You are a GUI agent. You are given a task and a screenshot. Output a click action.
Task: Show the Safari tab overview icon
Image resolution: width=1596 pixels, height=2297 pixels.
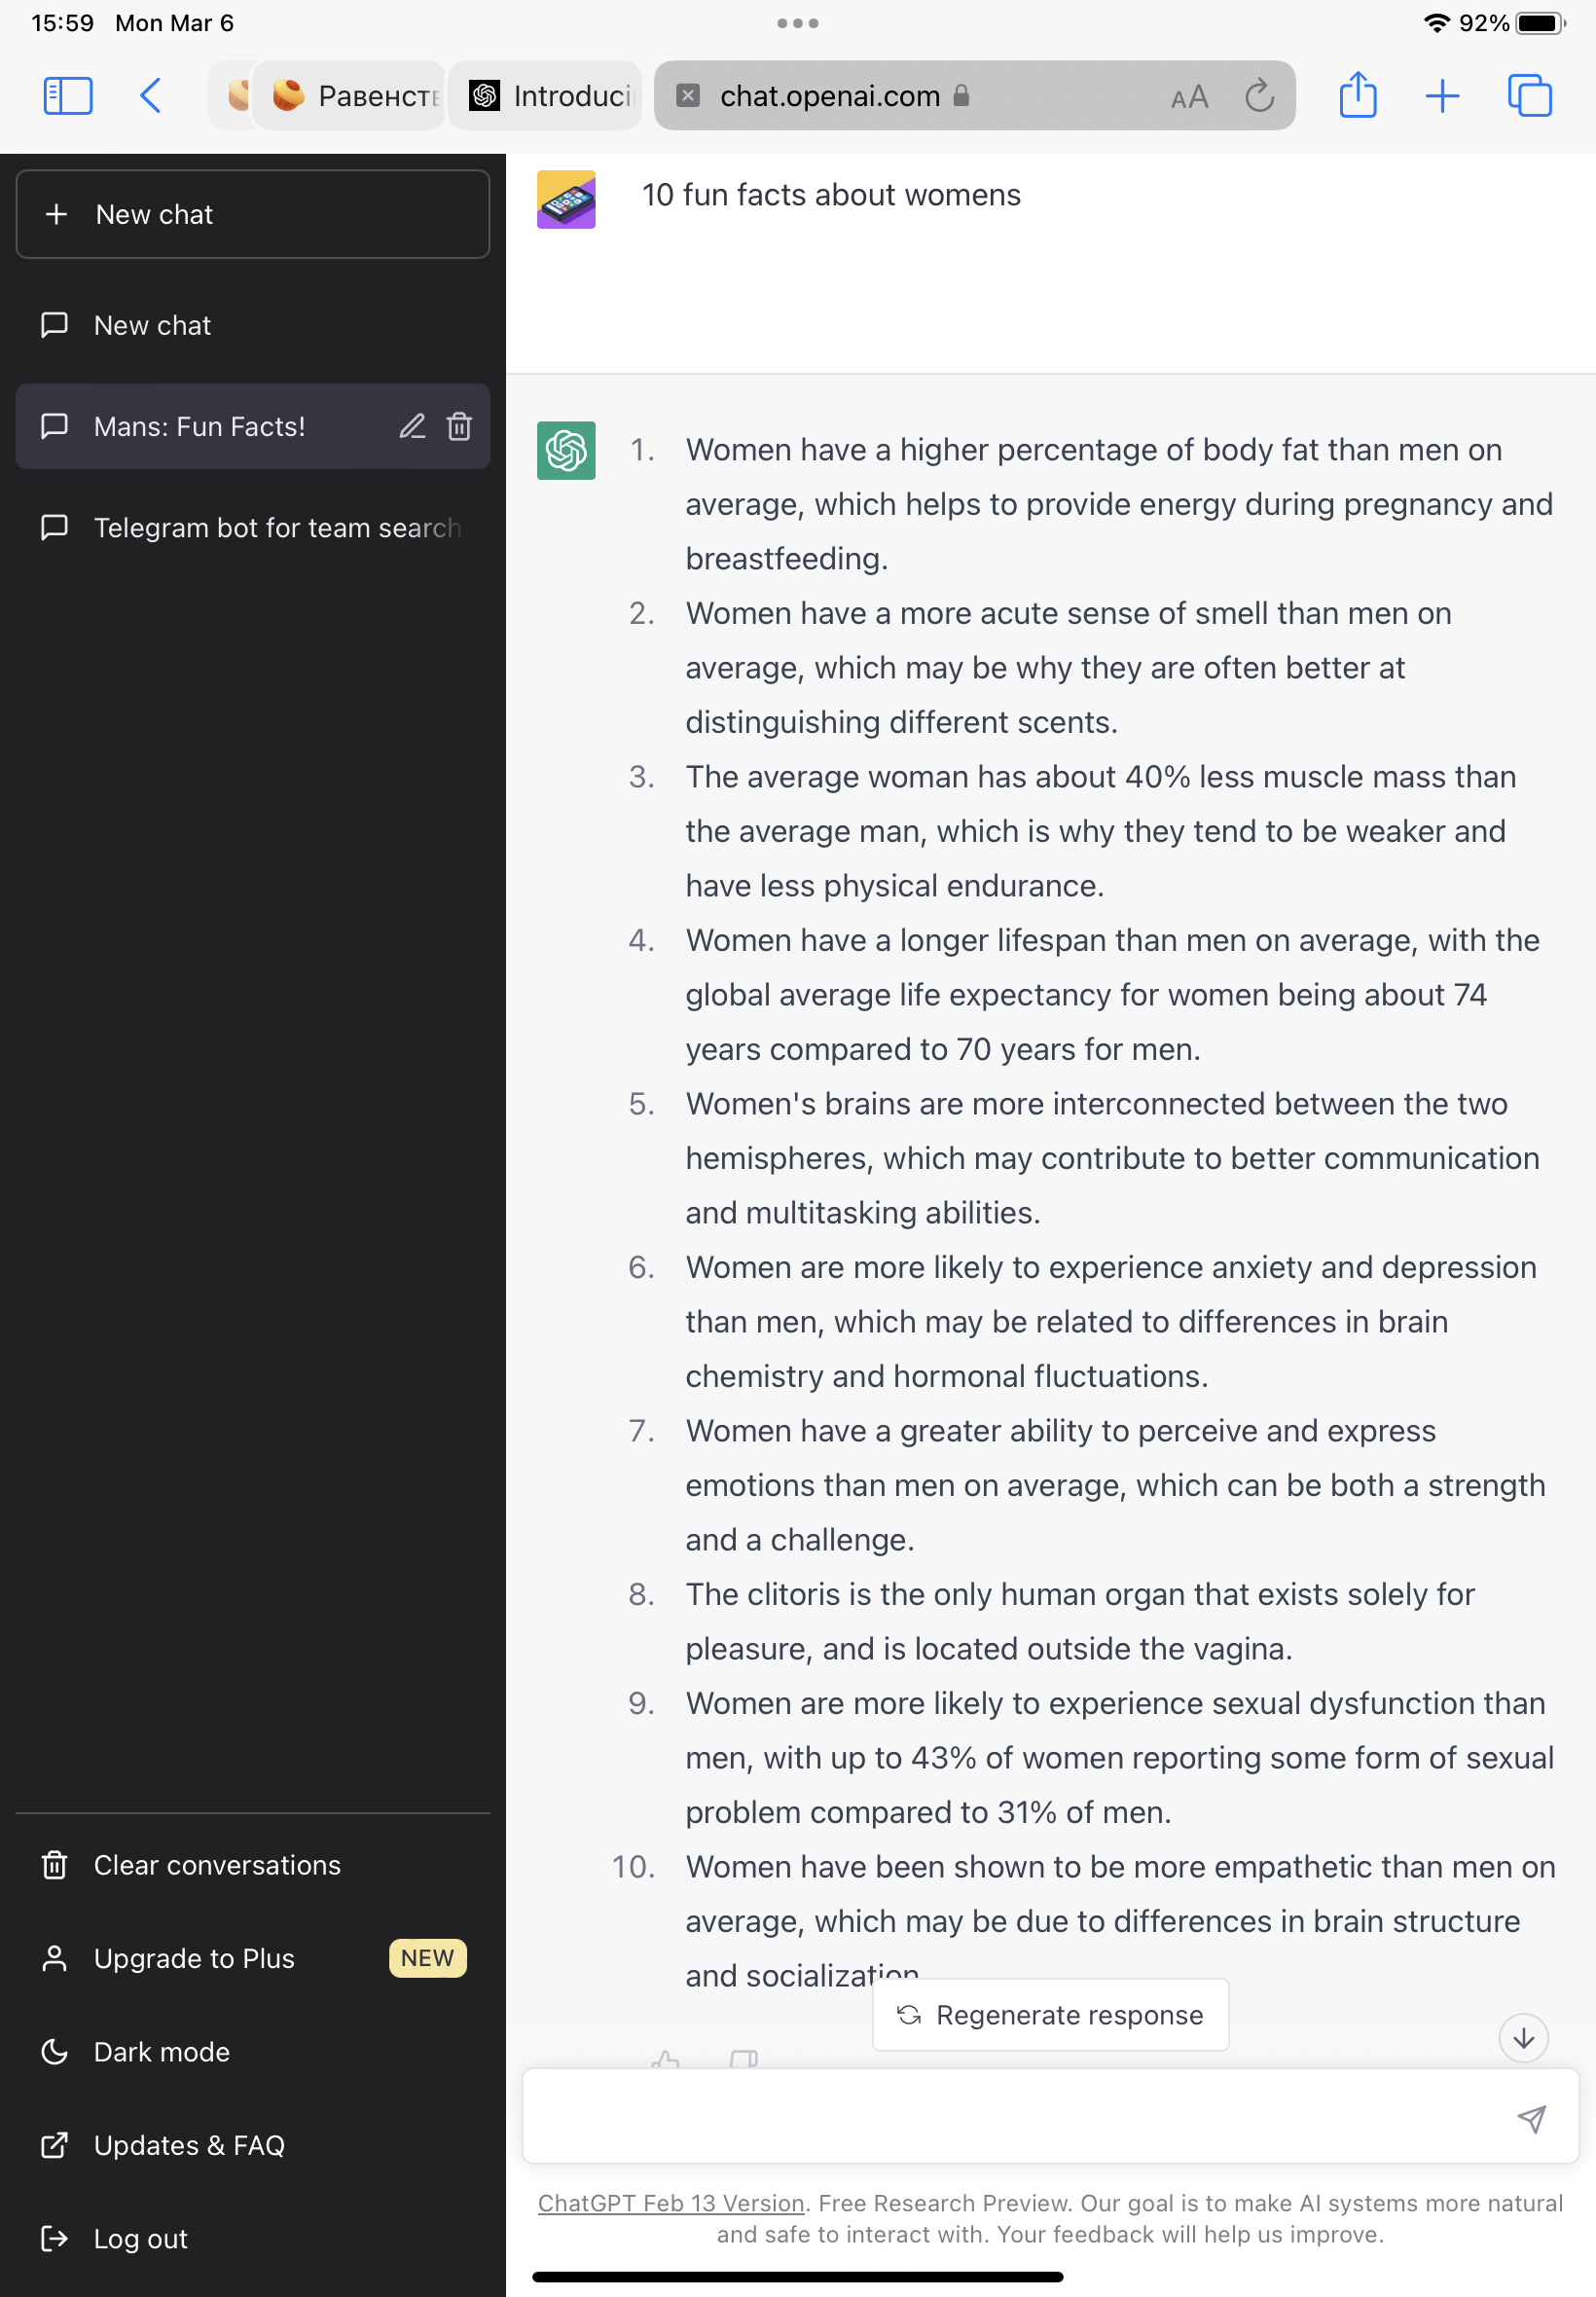[x=1529, y=96]
